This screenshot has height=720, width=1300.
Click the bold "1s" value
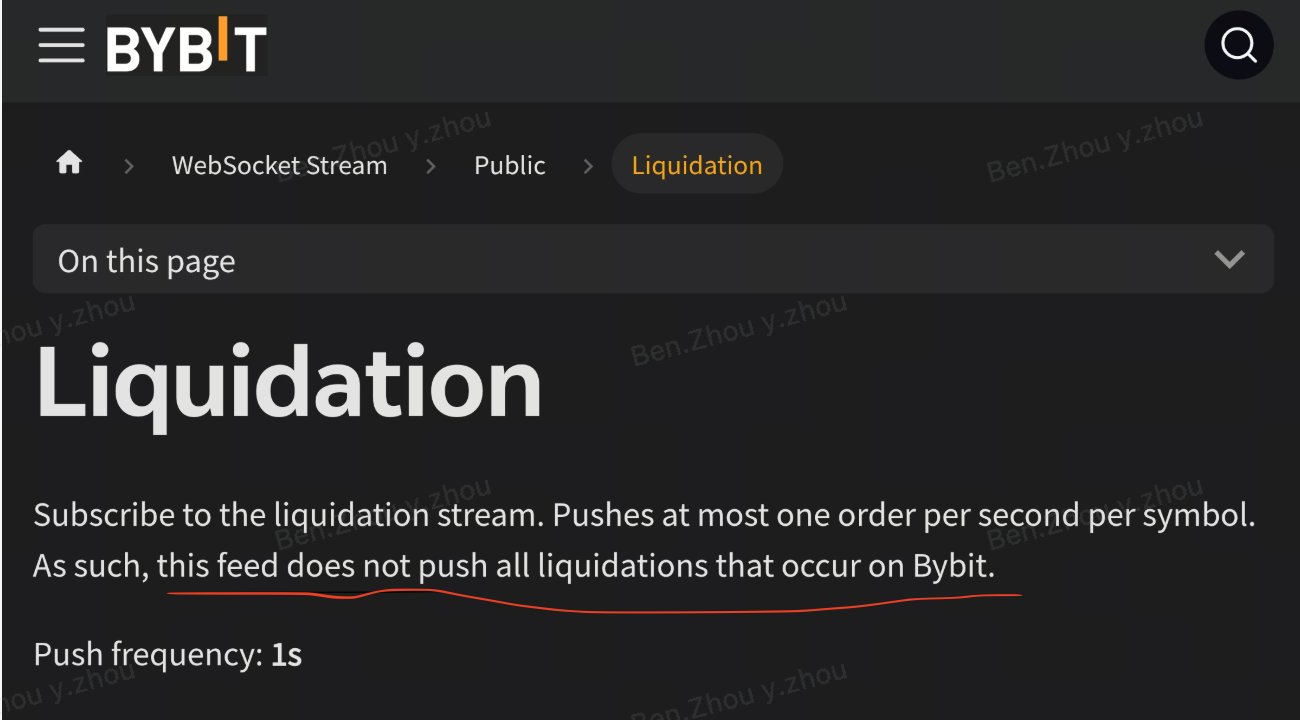[287, 655]
